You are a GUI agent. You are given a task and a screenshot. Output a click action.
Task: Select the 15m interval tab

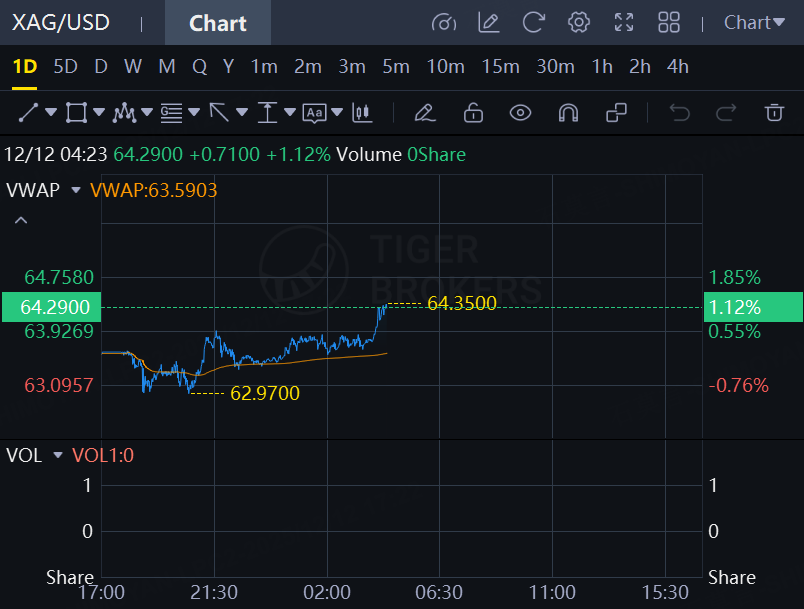500,67
